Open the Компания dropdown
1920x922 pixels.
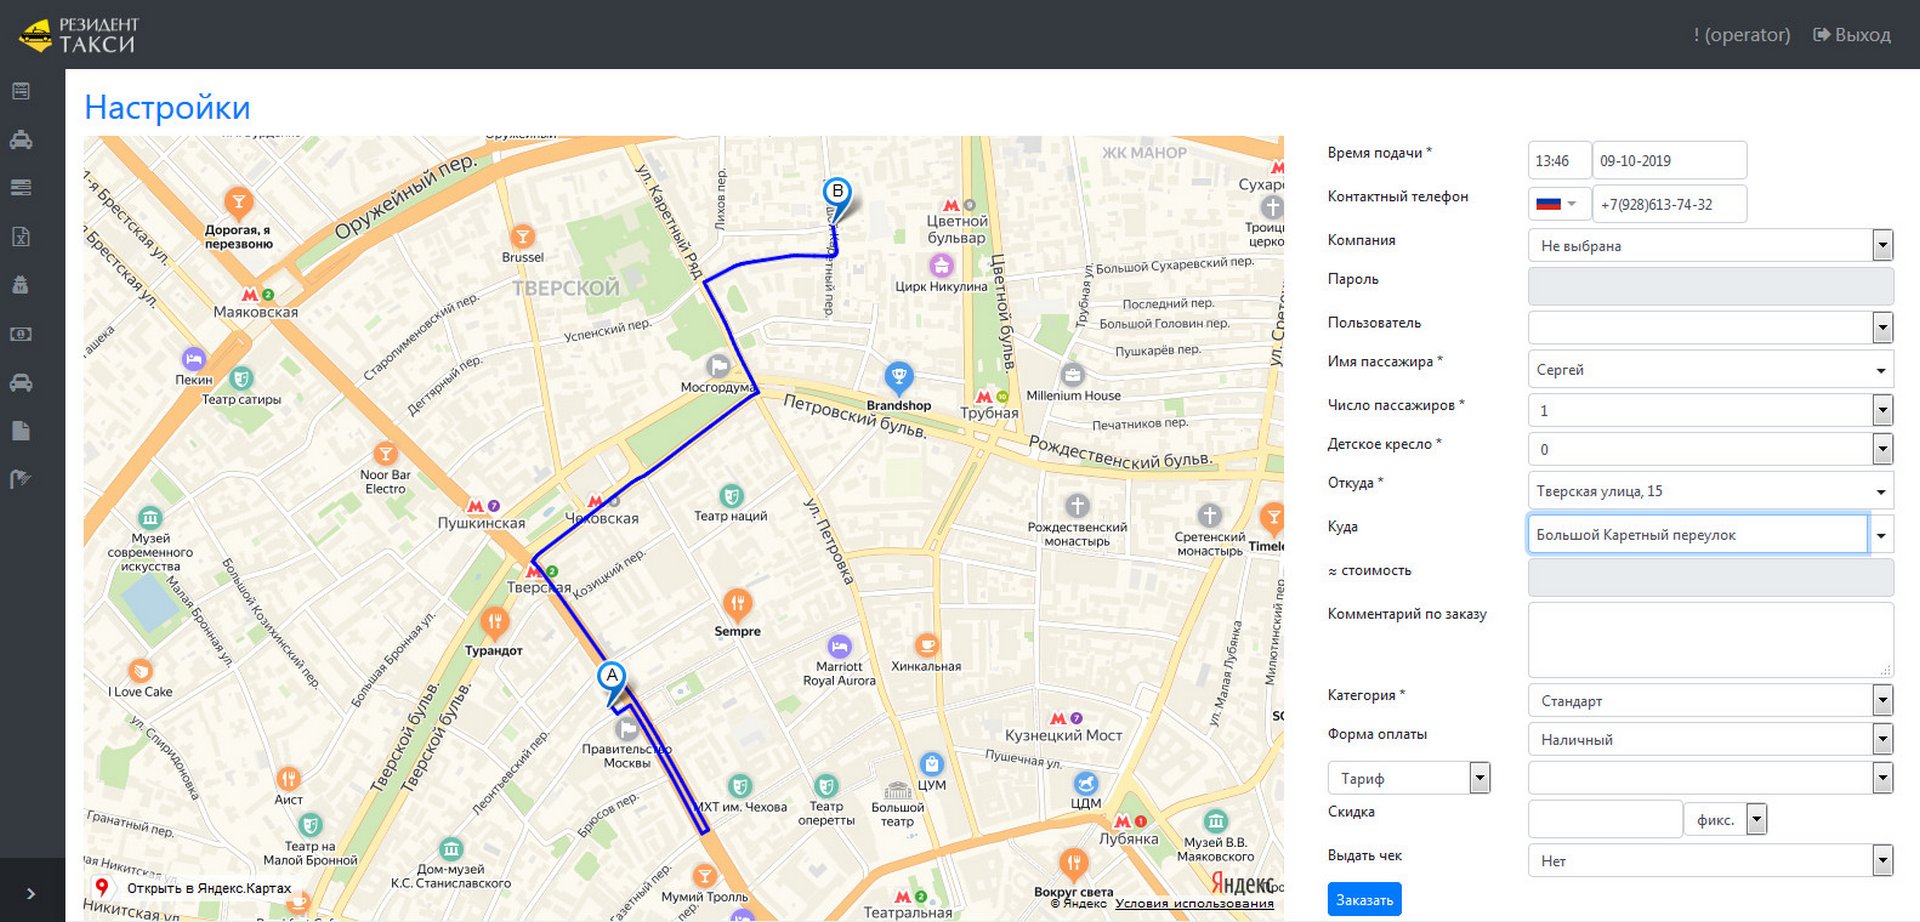[1710, 245]
